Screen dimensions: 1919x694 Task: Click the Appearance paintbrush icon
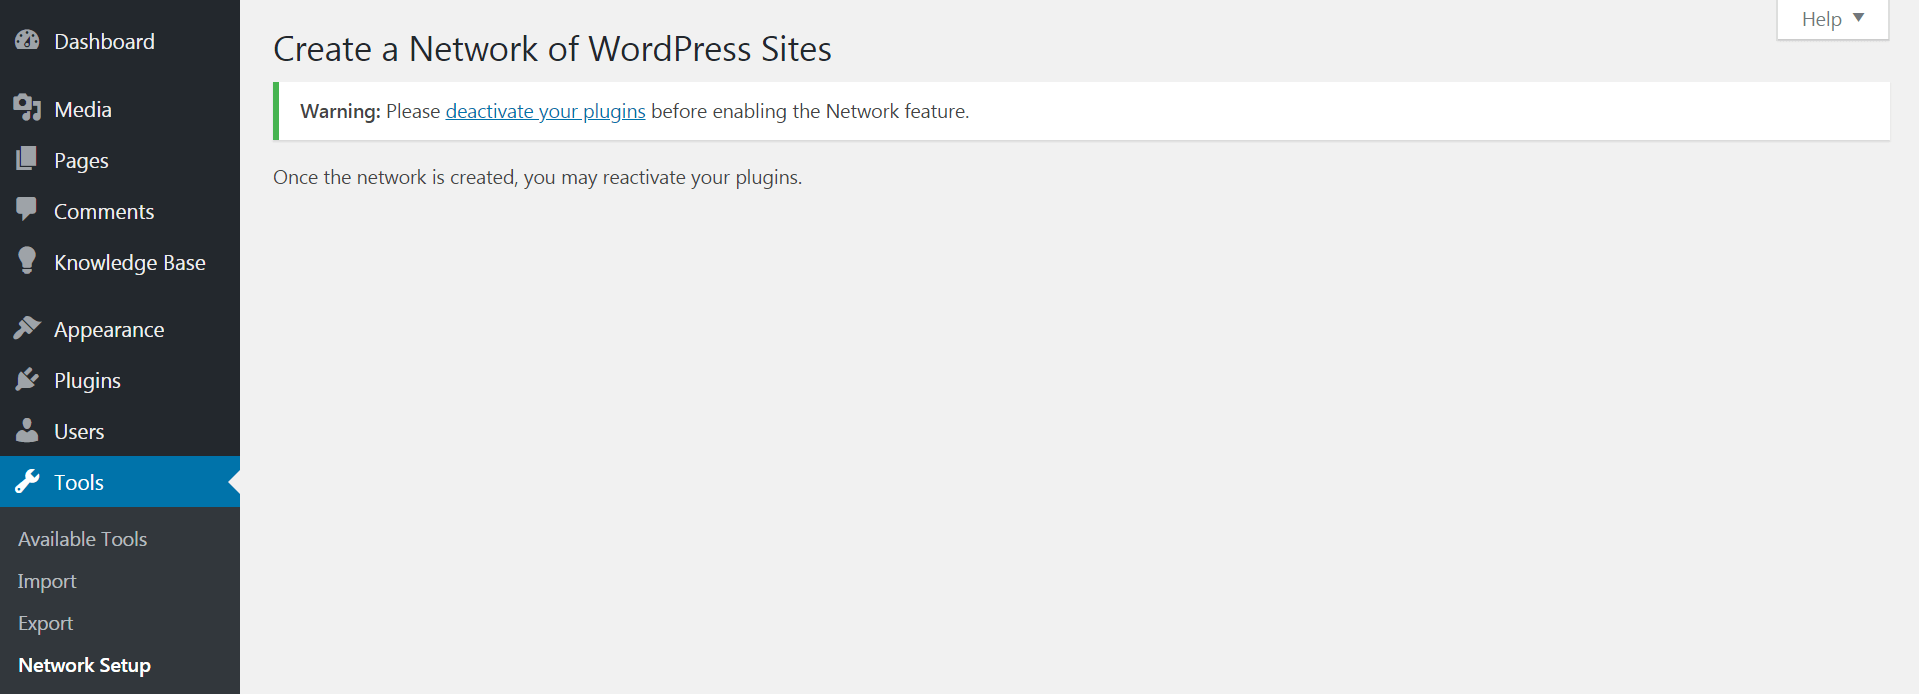click(27, 328)
